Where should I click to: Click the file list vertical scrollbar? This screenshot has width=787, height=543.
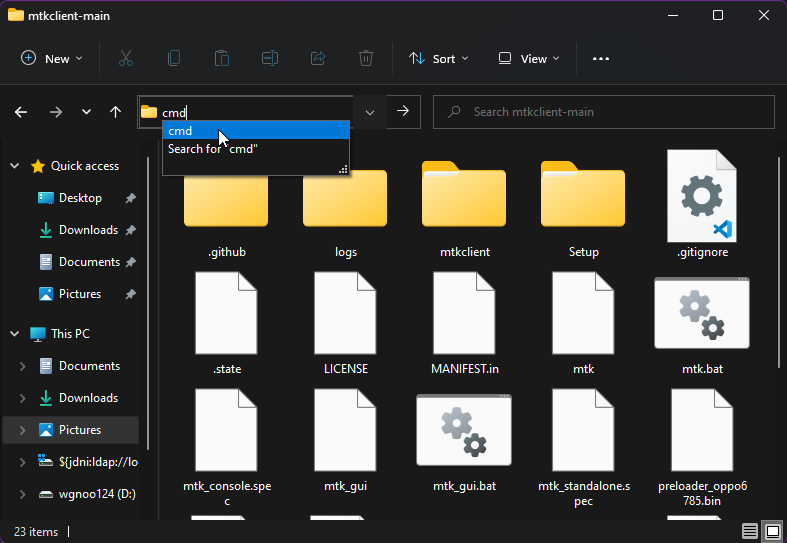click(778, 261)
